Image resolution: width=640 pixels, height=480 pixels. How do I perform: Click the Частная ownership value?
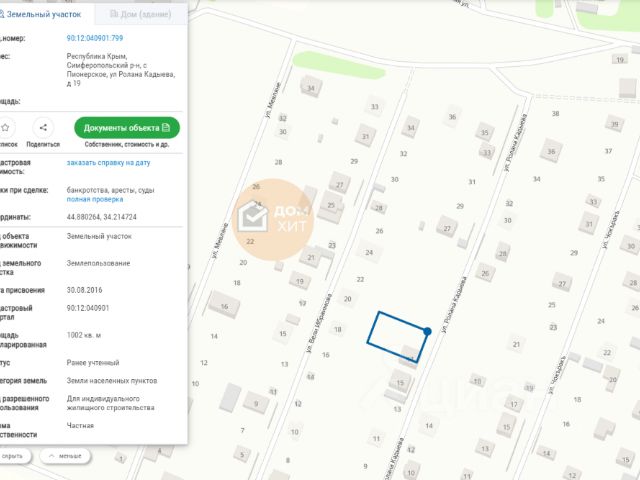click(80, 425)
